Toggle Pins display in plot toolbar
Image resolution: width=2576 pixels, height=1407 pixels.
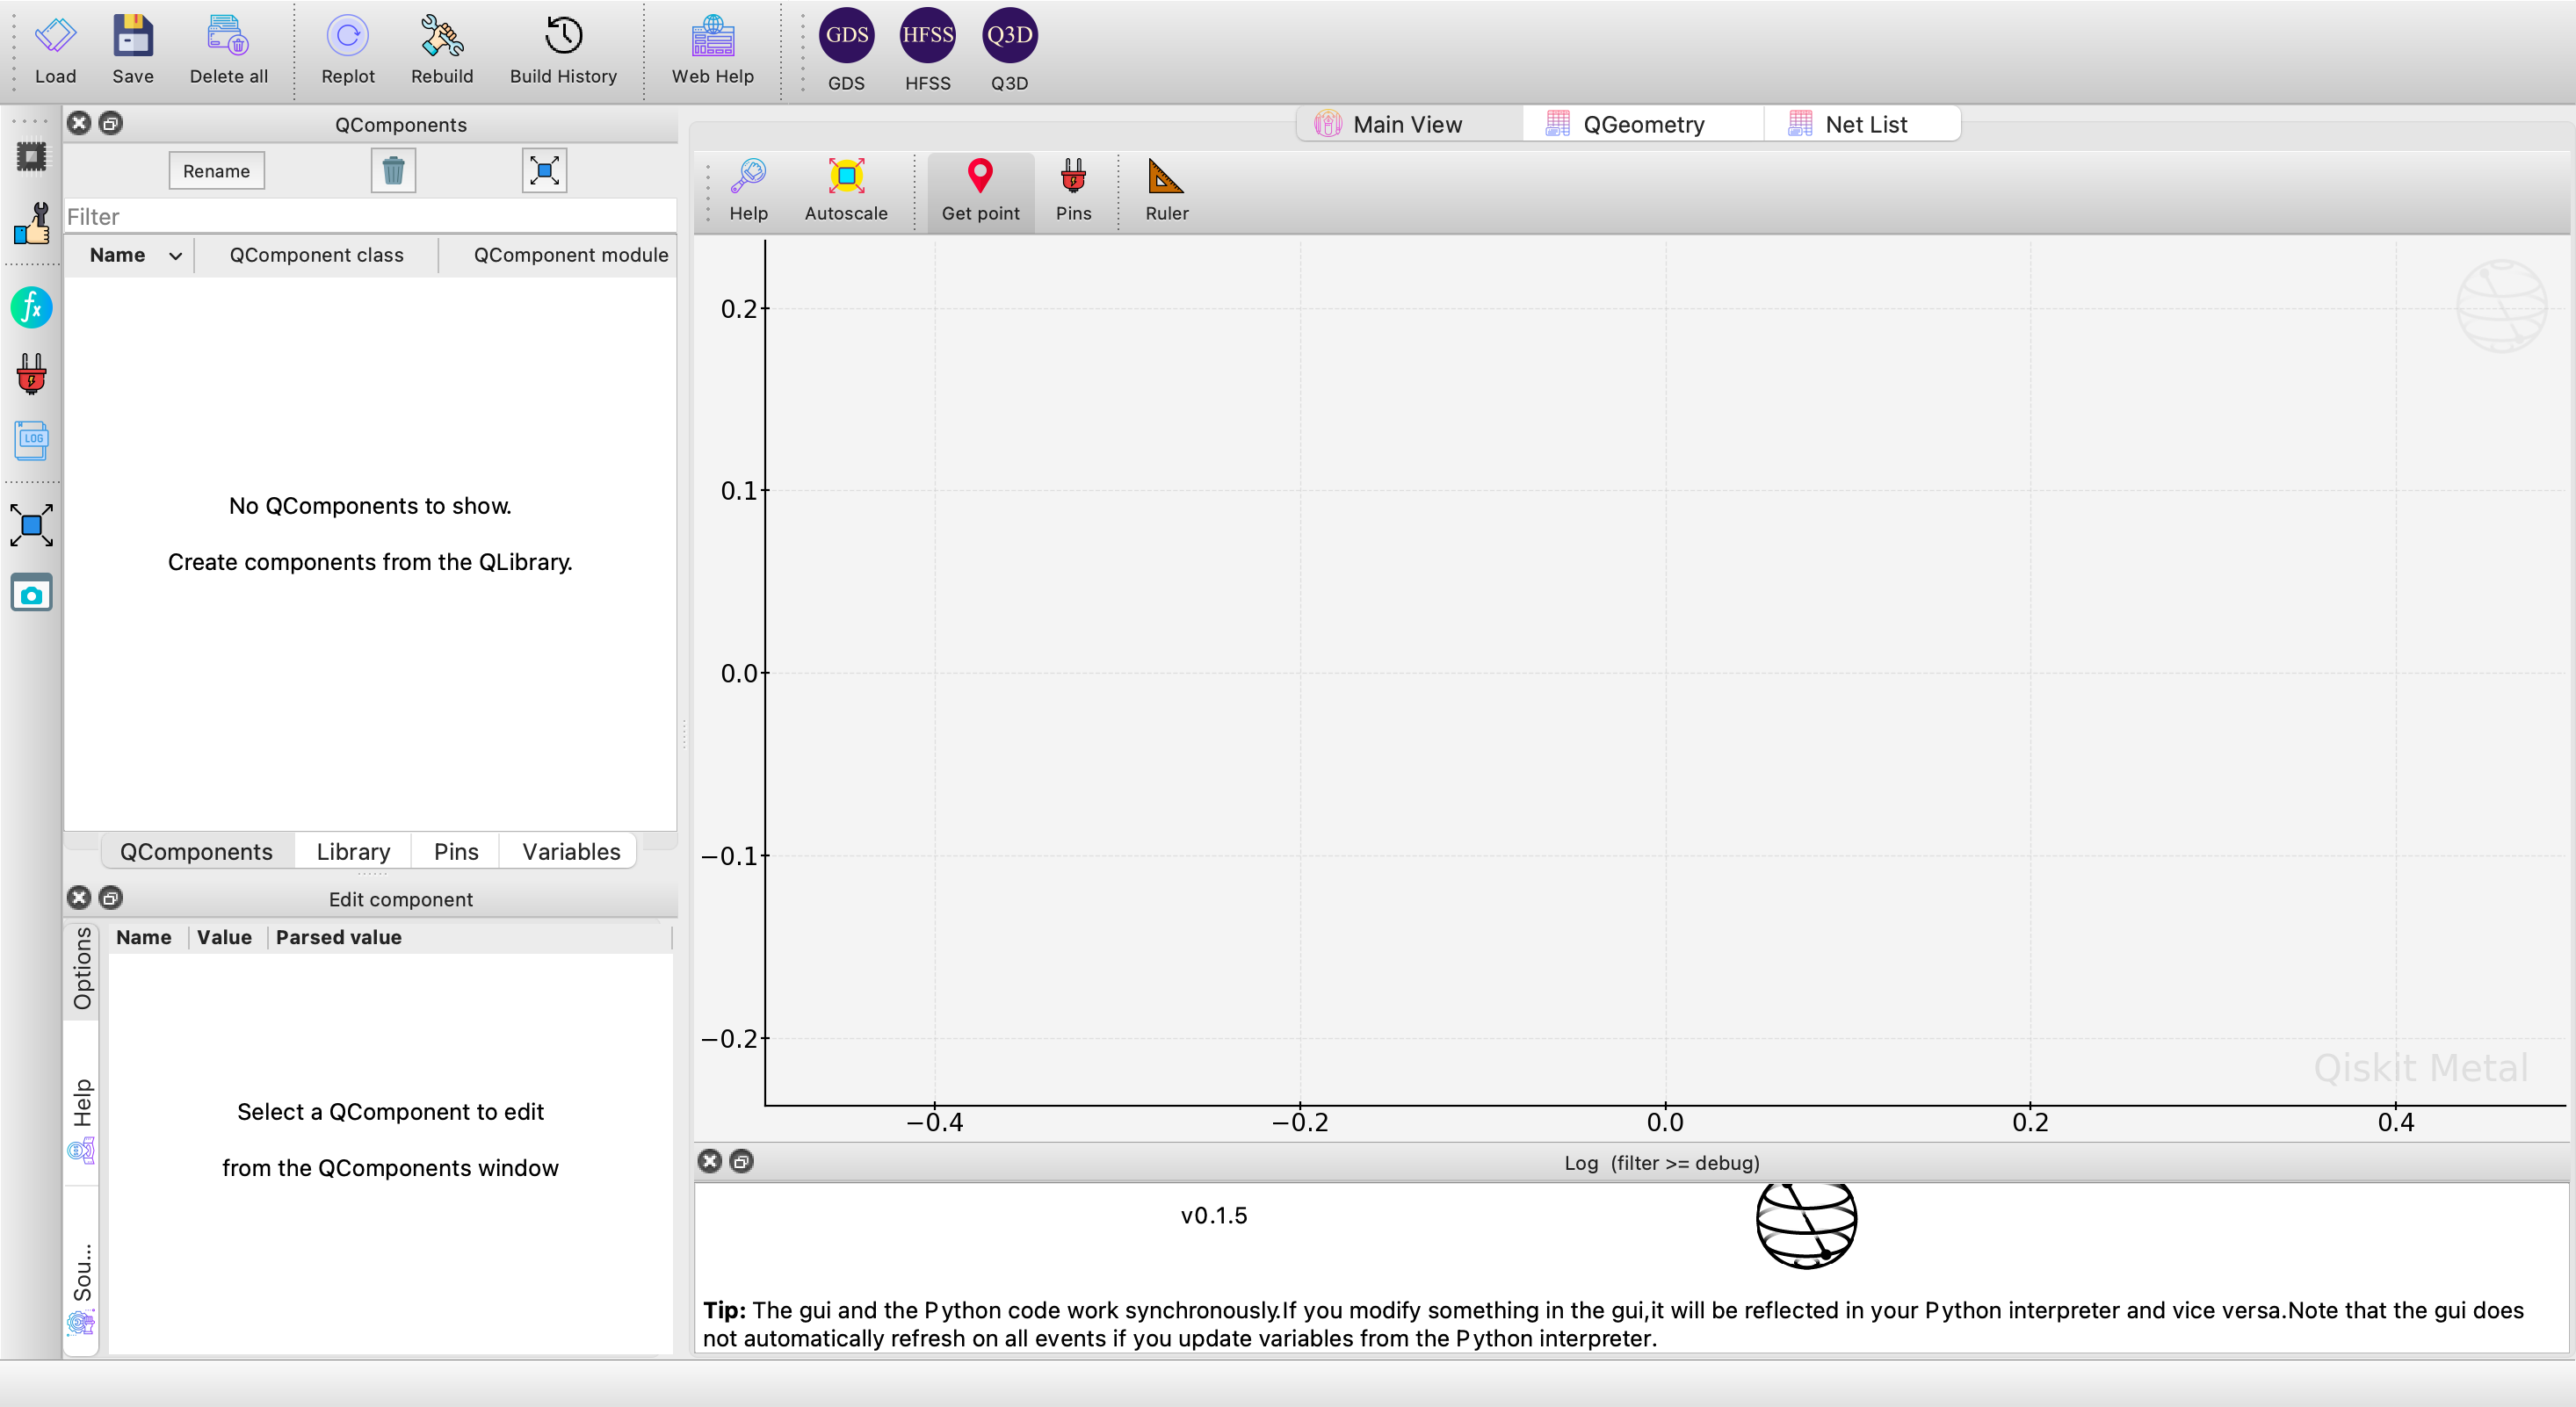1073,177
